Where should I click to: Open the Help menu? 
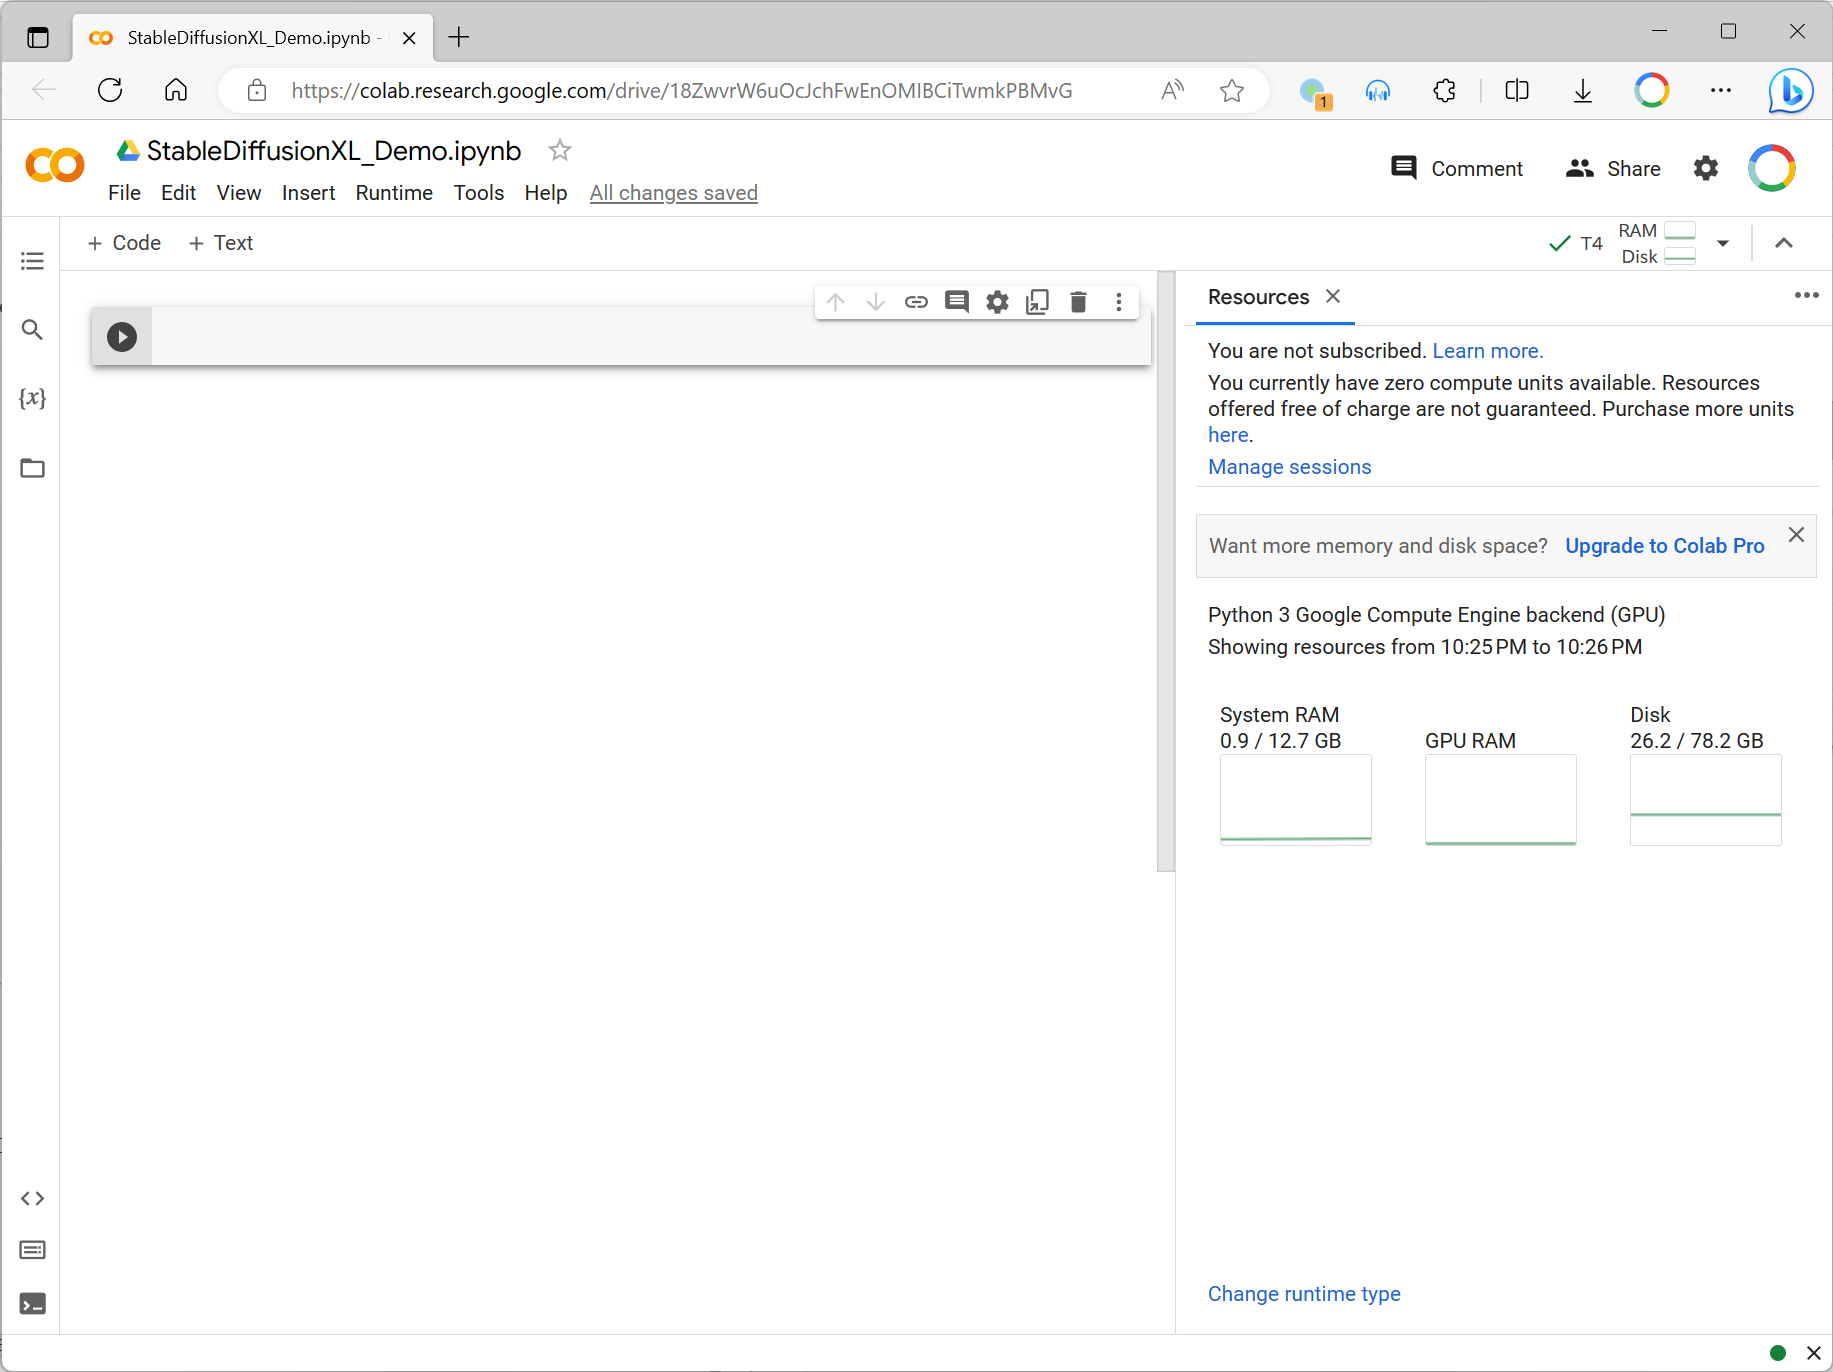tap(546, 193)
